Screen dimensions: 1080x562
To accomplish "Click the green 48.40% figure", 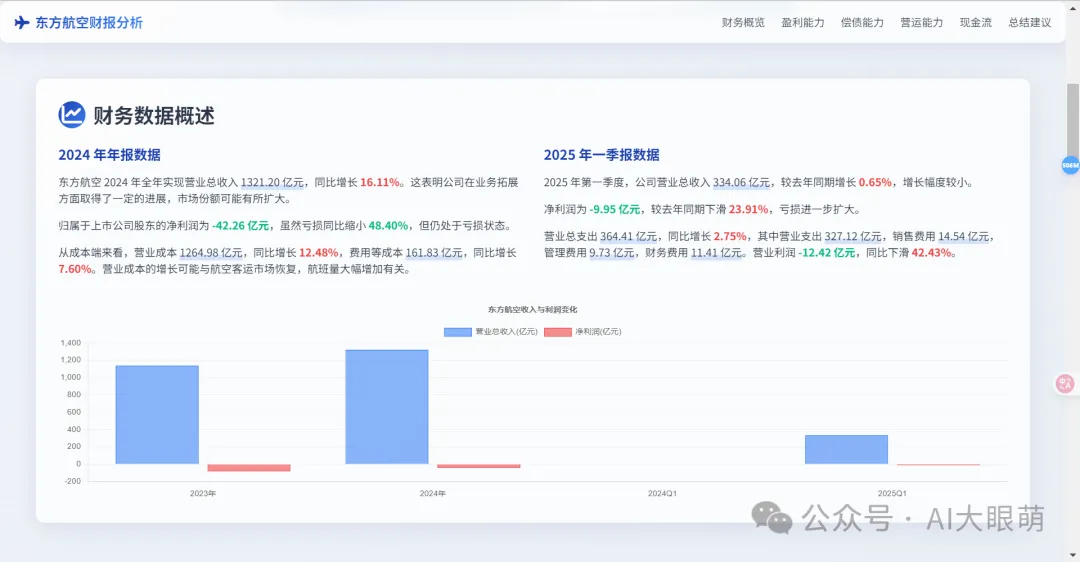I will pos(388,226).
